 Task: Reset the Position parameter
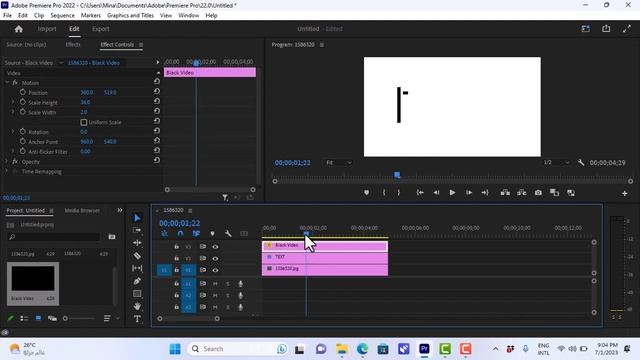point(157,91)
